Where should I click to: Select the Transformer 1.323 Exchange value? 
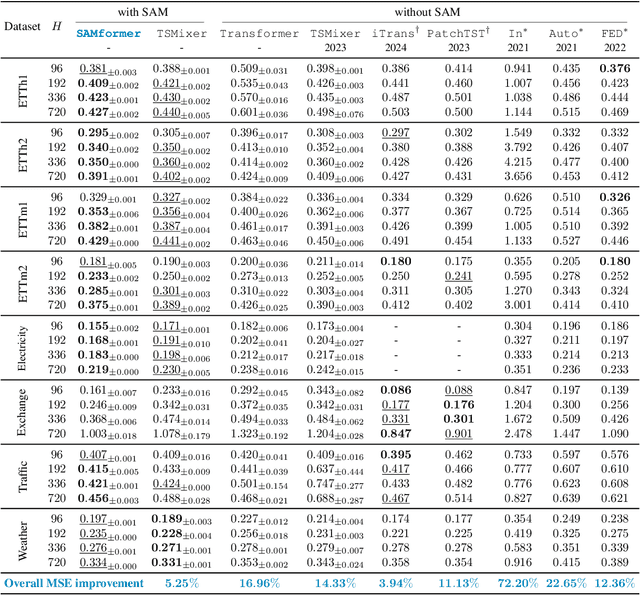(x=259, y=434)
